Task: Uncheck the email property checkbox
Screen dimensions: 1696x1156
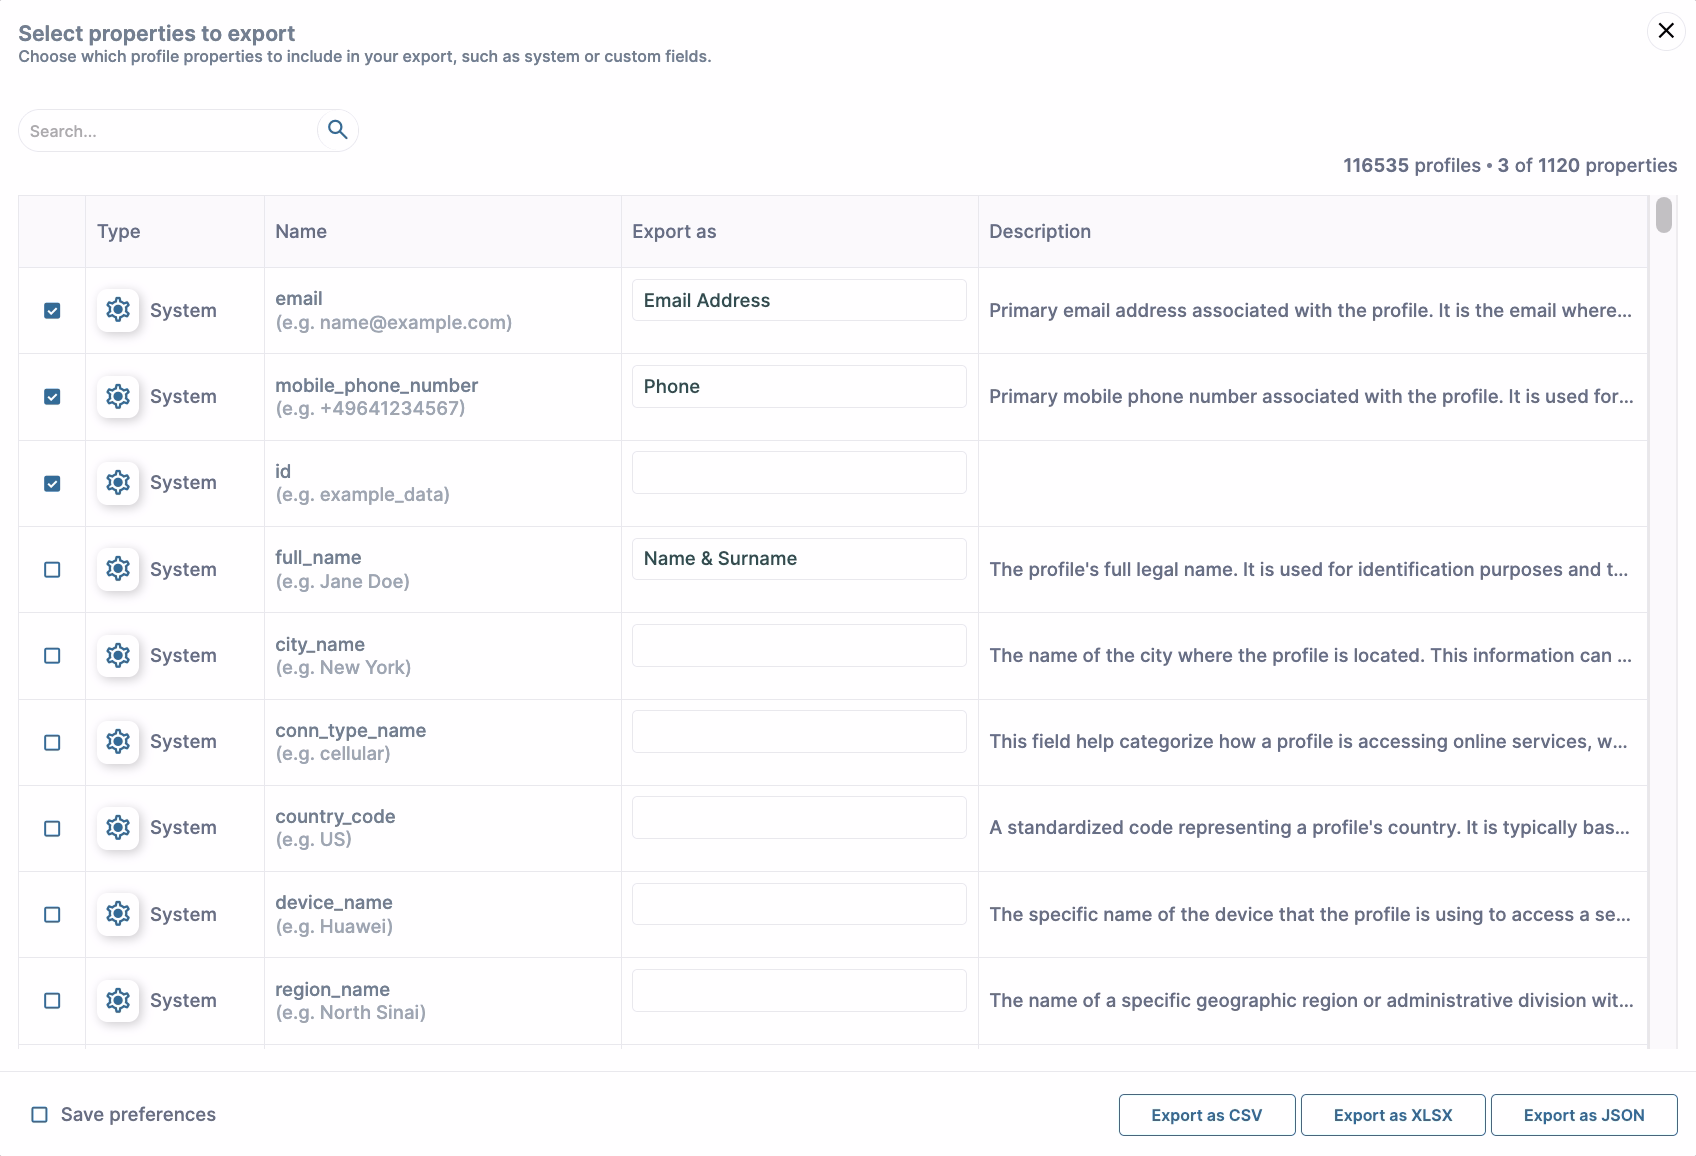Action: 52,310
